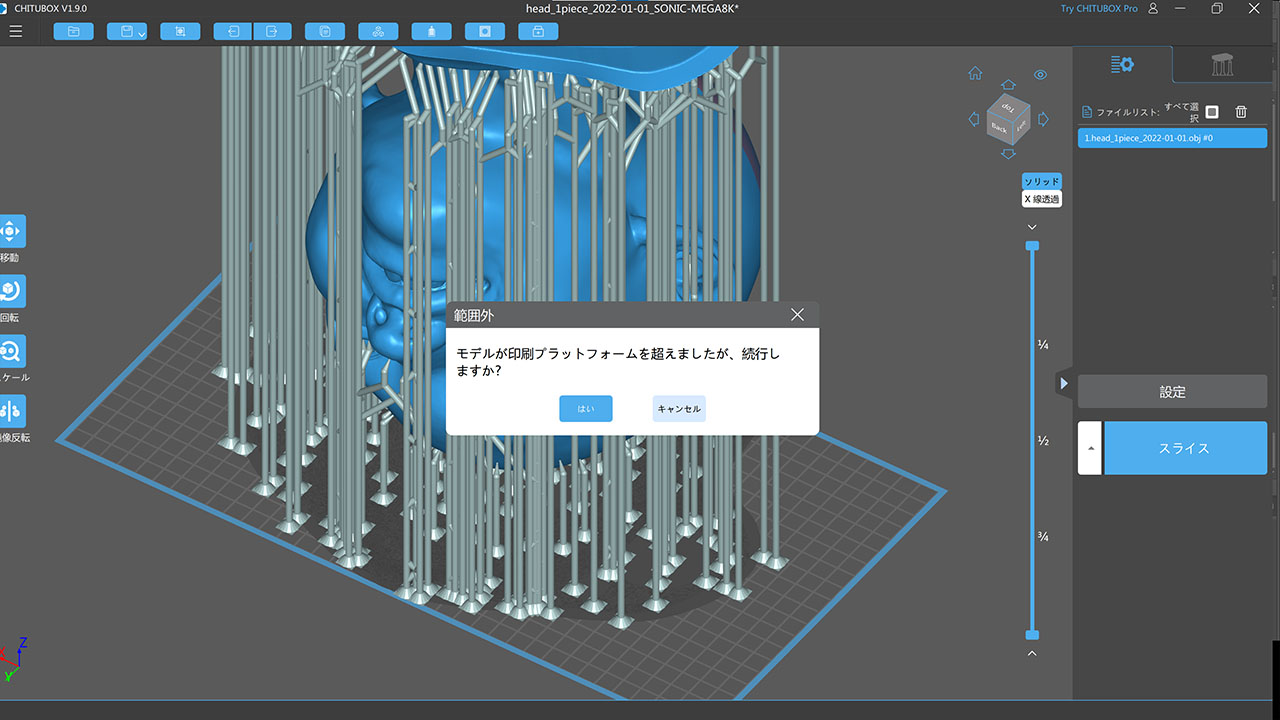Open the user account icon
The height and width of the screenshot is (720, 1280).
1154,8
